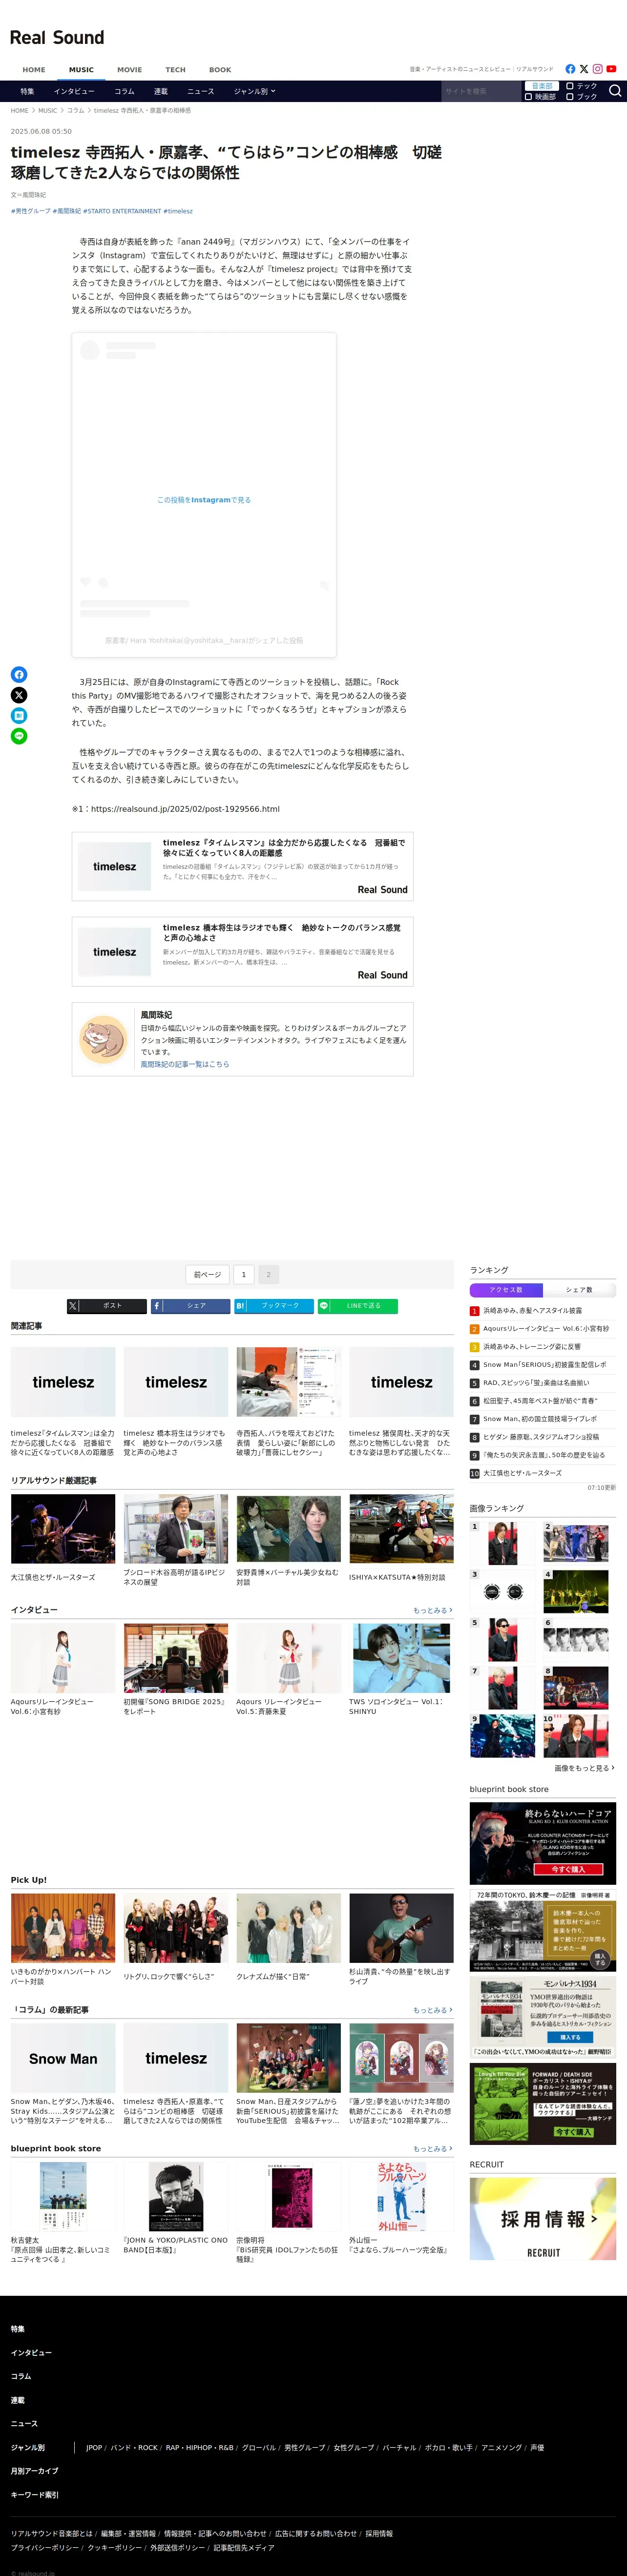Screen dimensions: 627x2576
Task: Open 「コラム」の最新記事 もっとみる link
Action: 432,2010
